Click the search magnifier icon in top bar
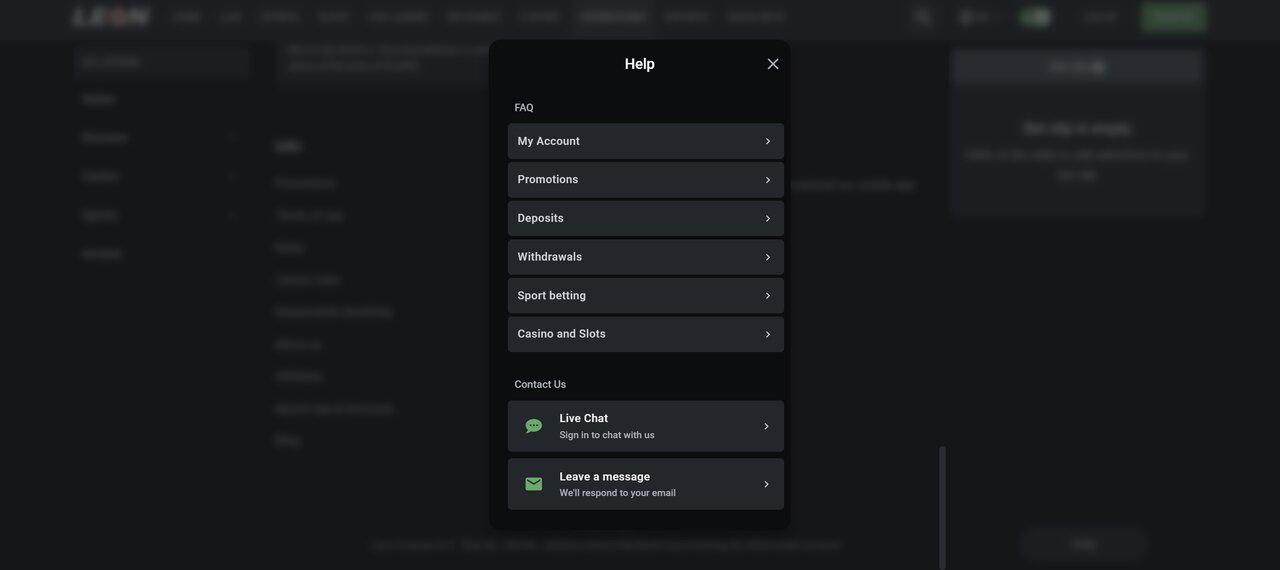1280x570 pixels. click(922, 17)
